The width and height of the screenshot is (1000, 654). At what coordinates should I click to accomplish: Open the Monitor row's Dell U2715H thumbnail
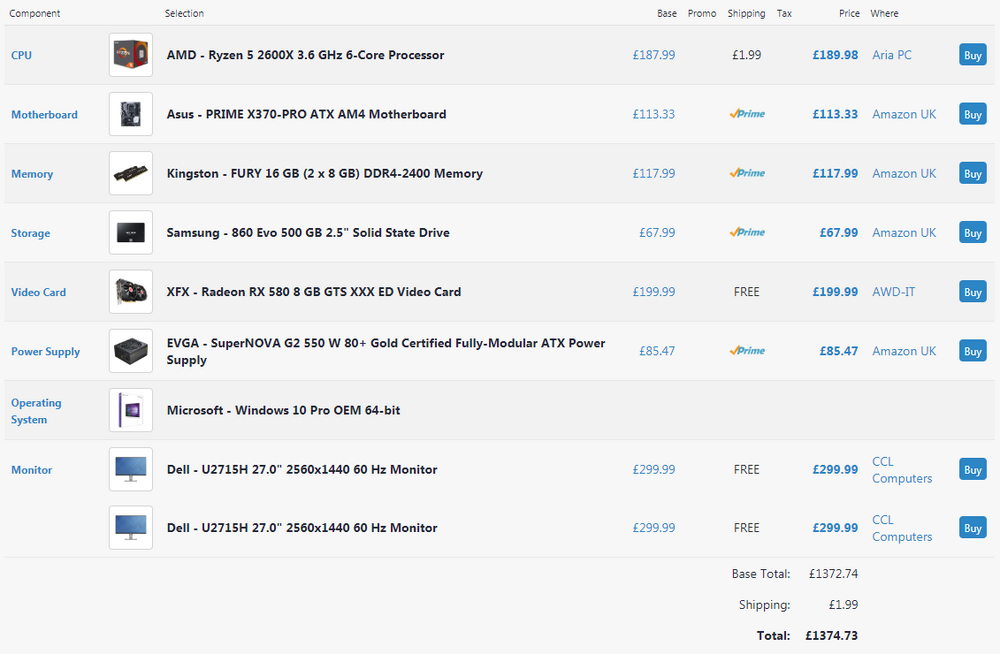point(131,470)
